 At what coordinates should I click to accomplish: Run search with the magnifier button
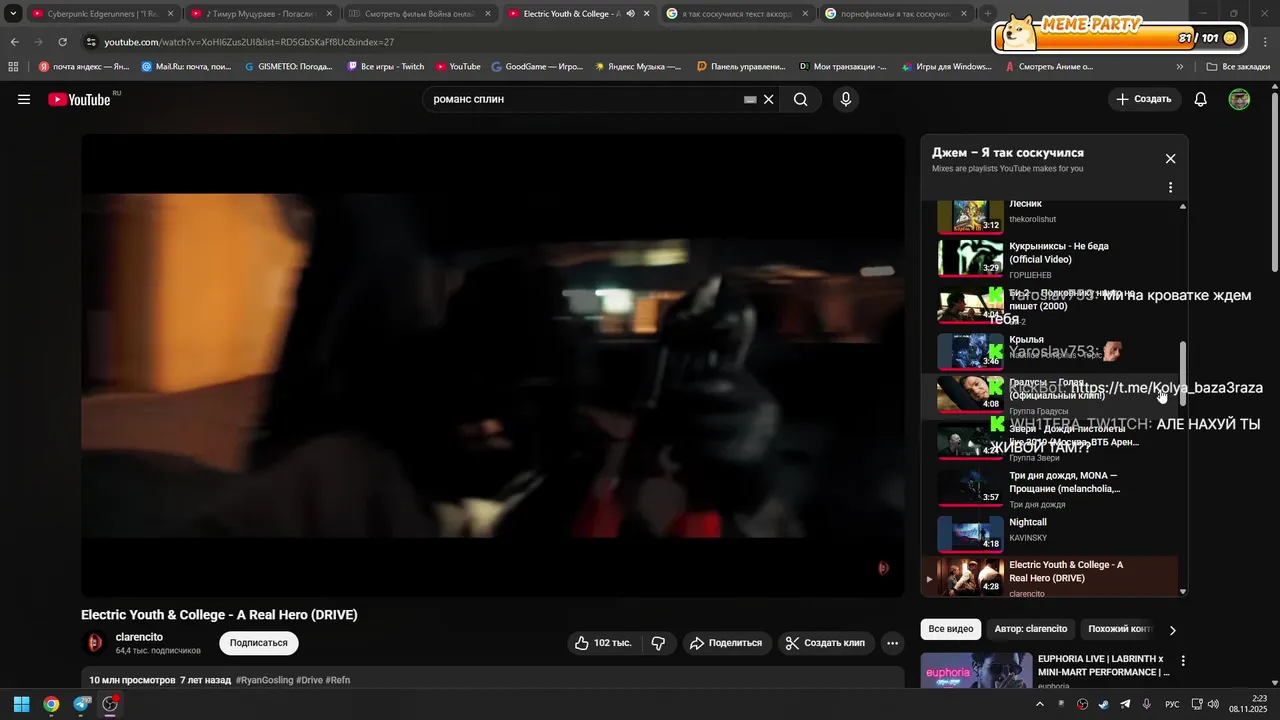(x=801, y=100)
